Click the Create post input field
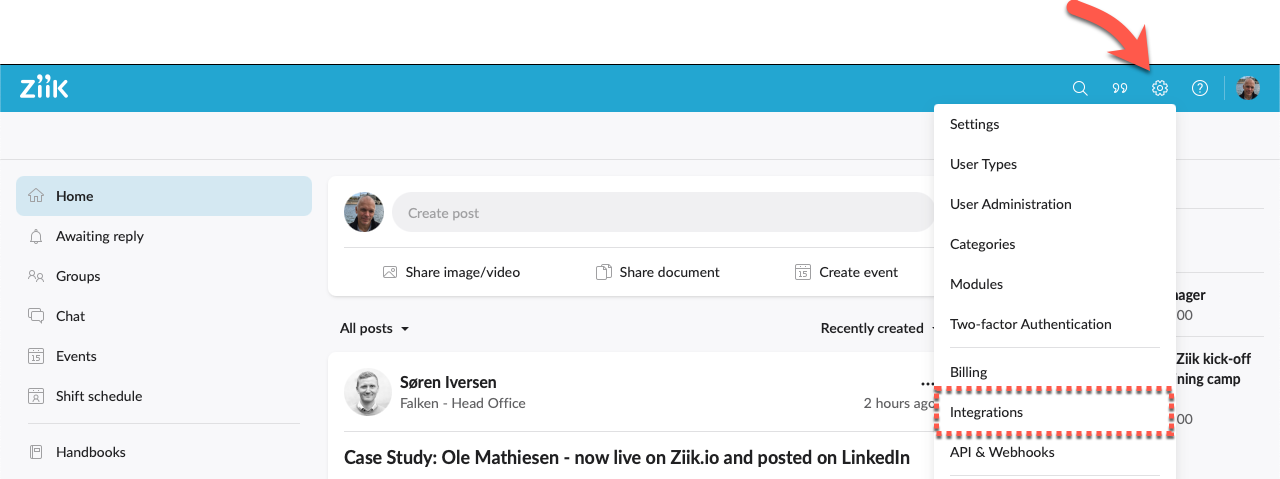The image size is (1280, 479). (x=660, y=213)
